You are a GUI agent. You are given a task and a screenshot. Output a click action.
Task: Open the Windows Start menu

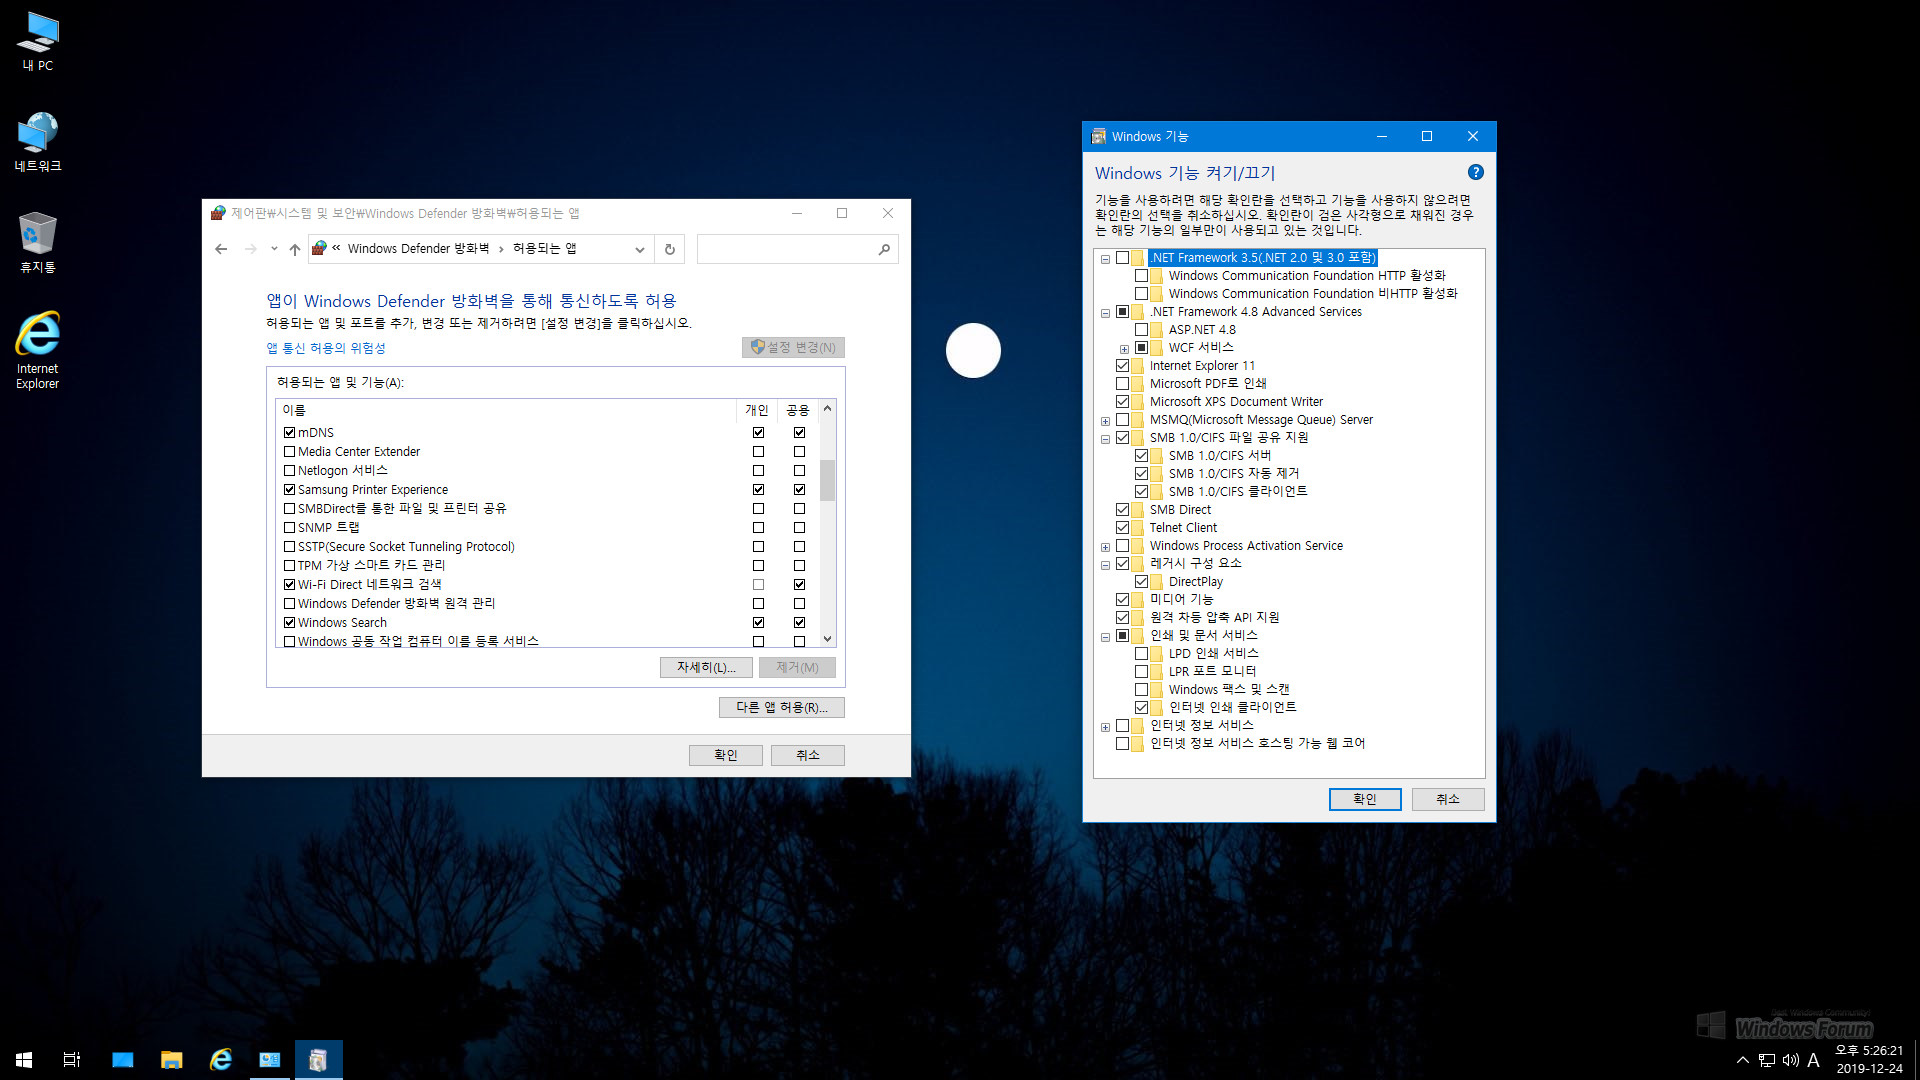pos(24,1059)
